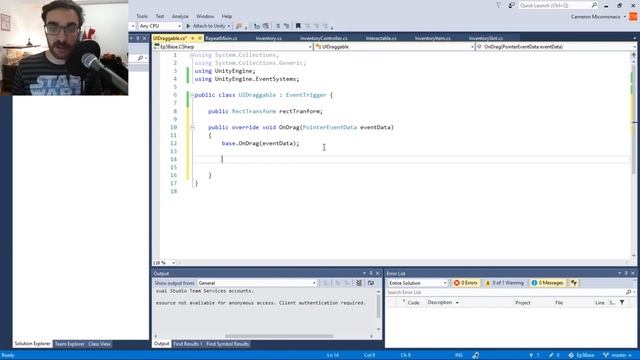This screenshot has width=640, height=360.
Task: Switch to the InventorySlot.cs tab
Action: [x=486, y=38]
